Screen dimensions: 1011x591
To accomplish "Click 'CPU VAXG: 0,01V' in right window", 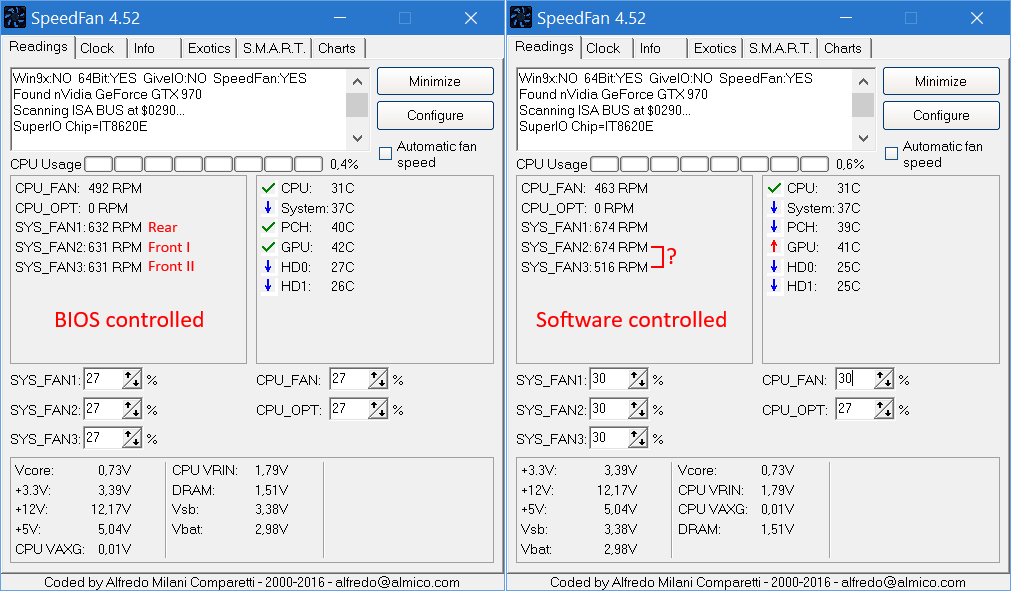I will (x=736, y=510).
